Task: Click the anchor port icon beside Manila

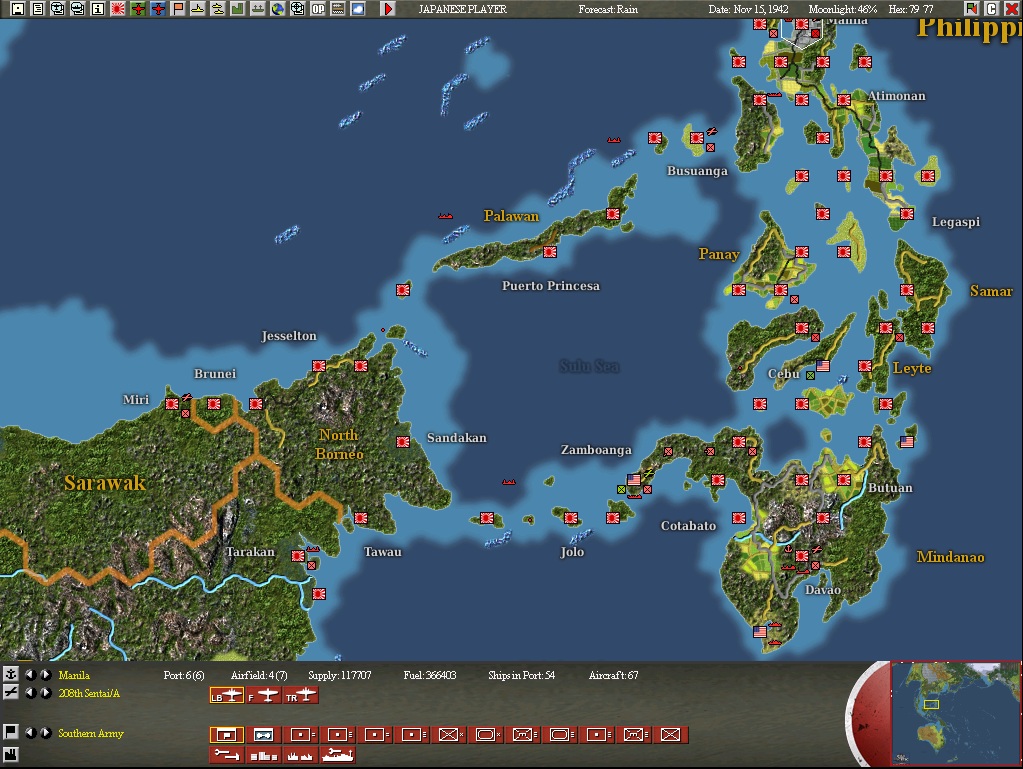Action: click(x=10, y=674)
